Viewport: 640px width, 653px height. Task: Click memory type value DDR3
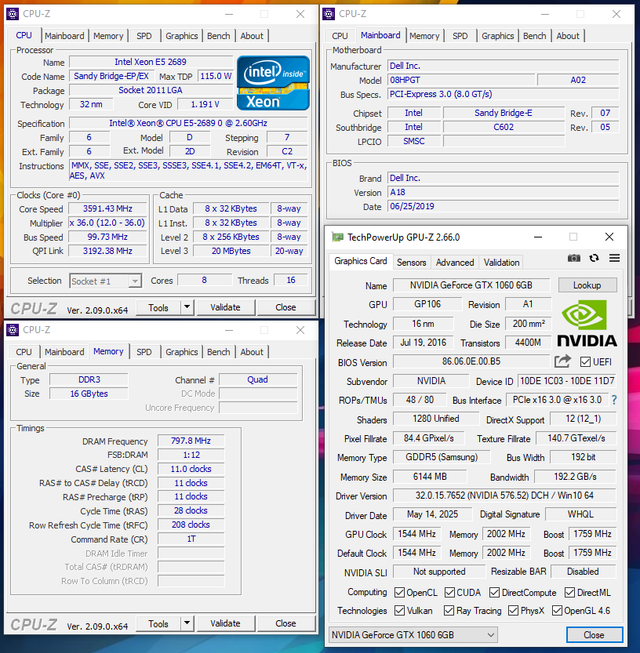click(89, 380)
